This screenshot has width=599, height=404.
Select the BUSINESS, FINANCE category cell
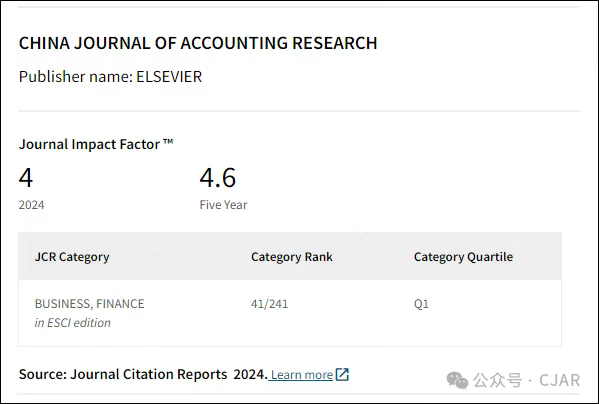pos(89,304)
